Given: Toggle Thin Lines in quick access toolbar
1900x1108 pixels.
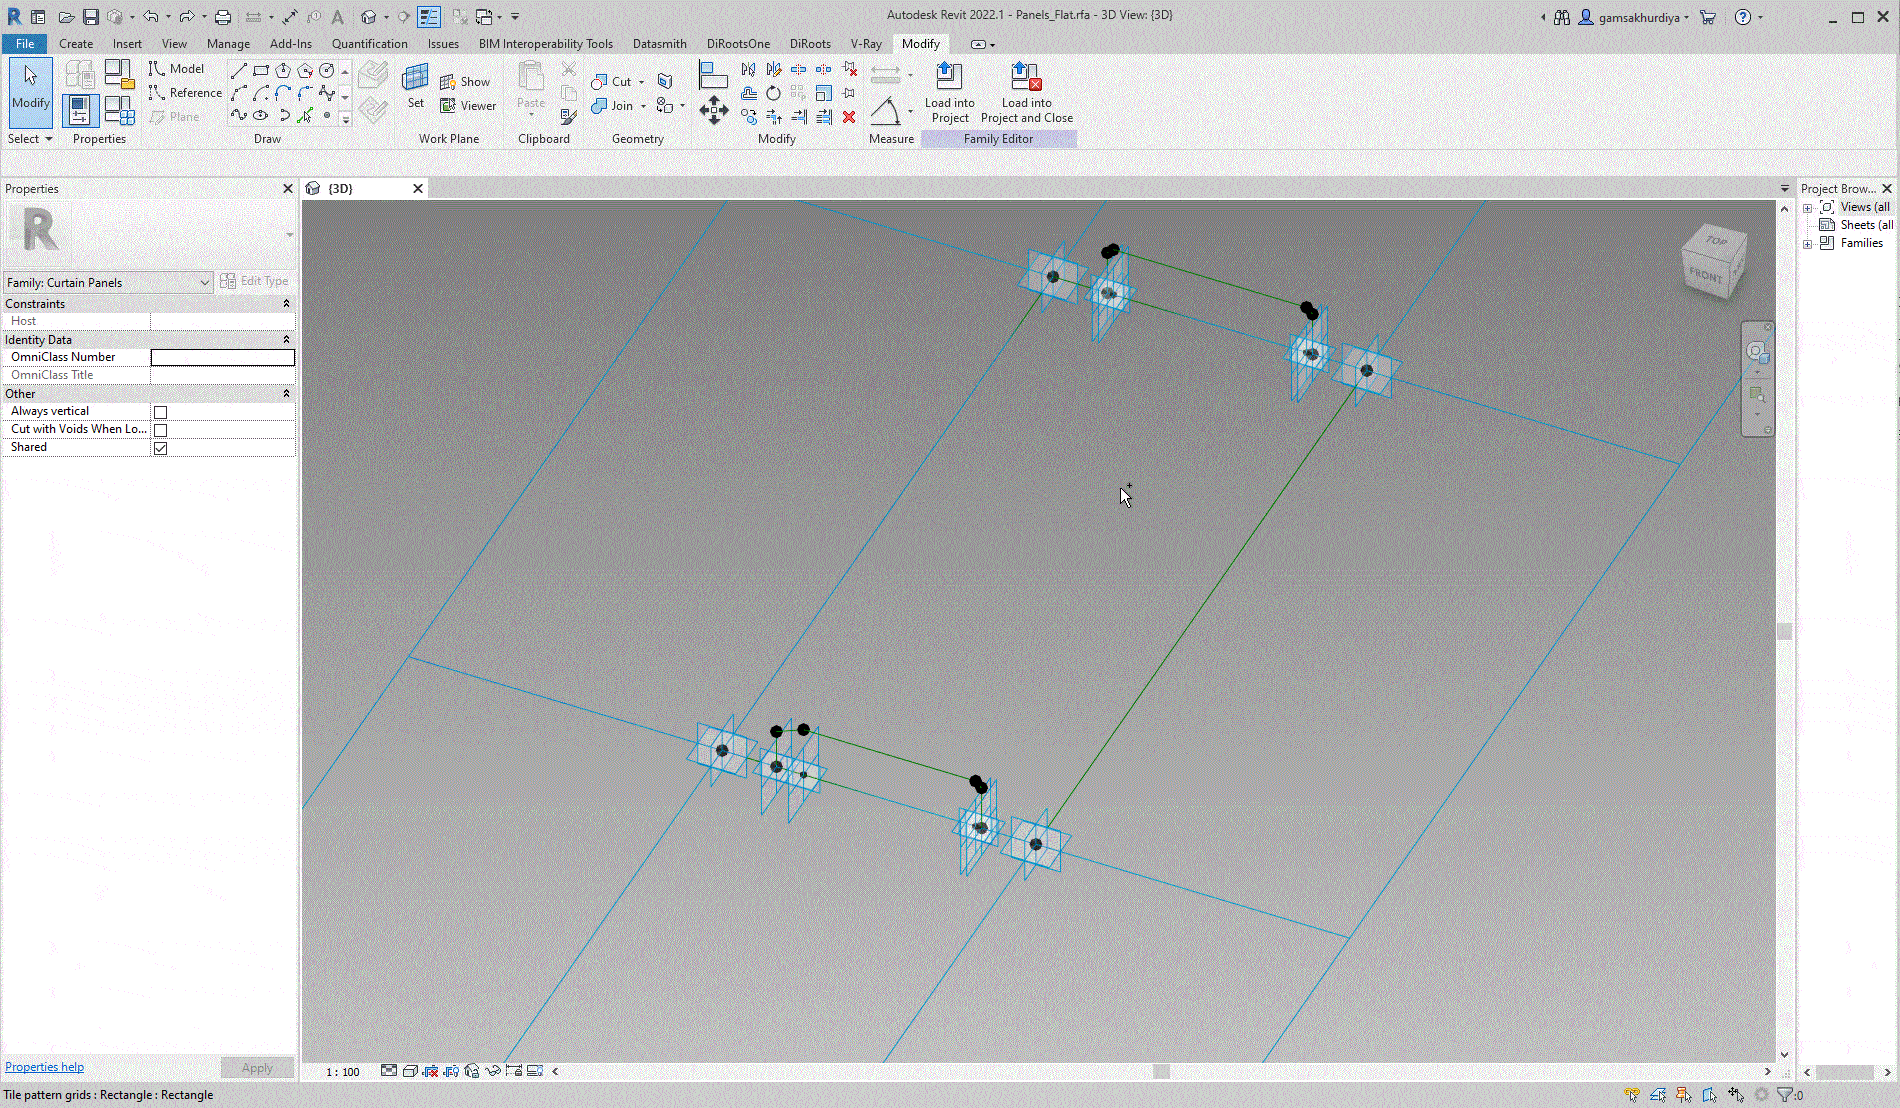Looking at the screenshot, I should tap(429, 17).
